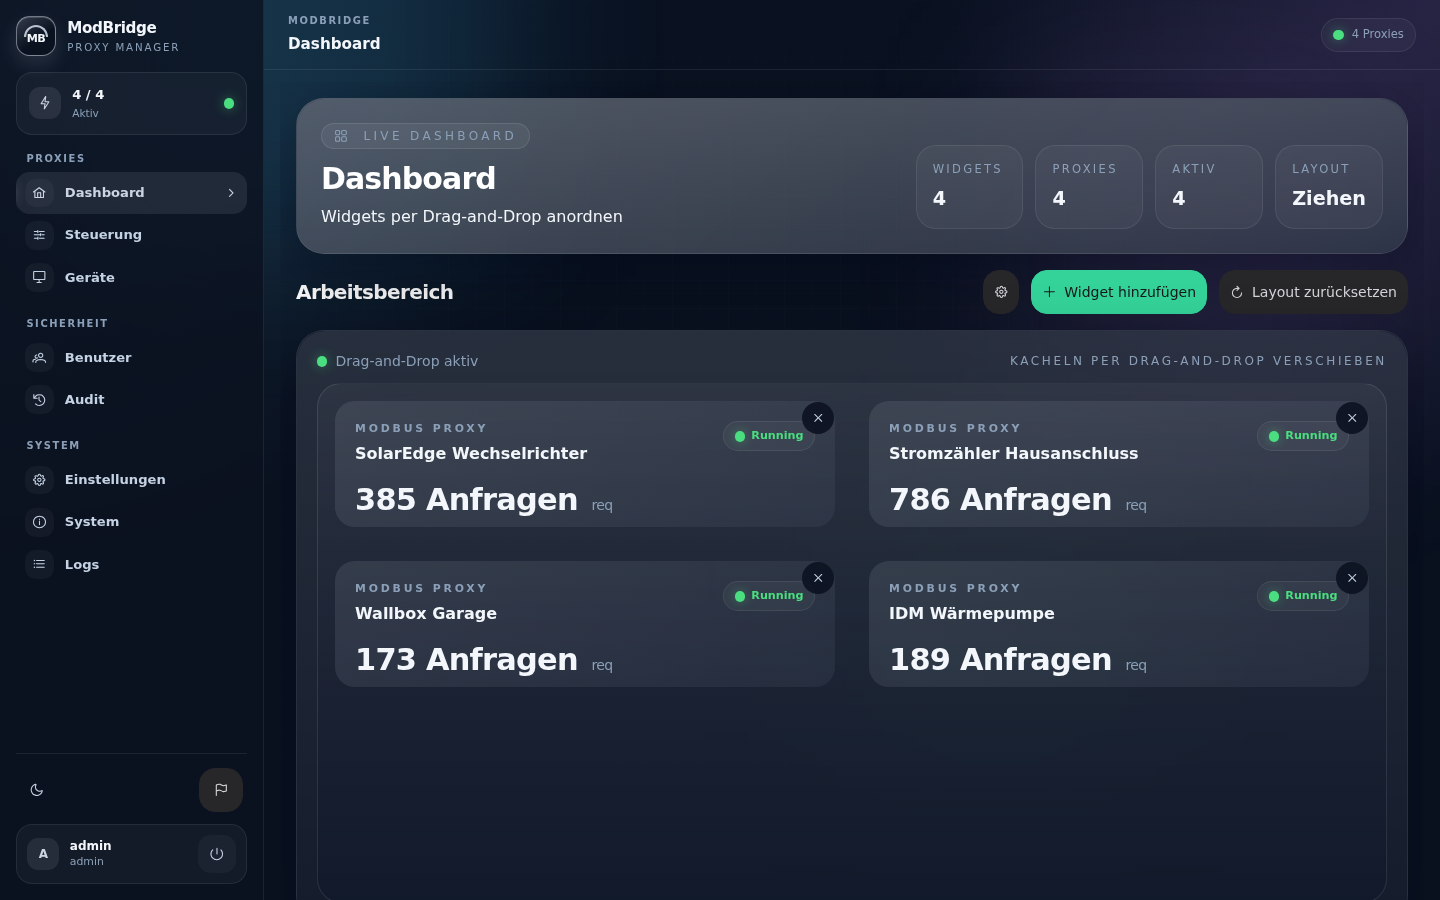Screen dimensions: 1440x900
Task: Close the IDM Wärmepumpe widget
Action: tap(1352, 578)
